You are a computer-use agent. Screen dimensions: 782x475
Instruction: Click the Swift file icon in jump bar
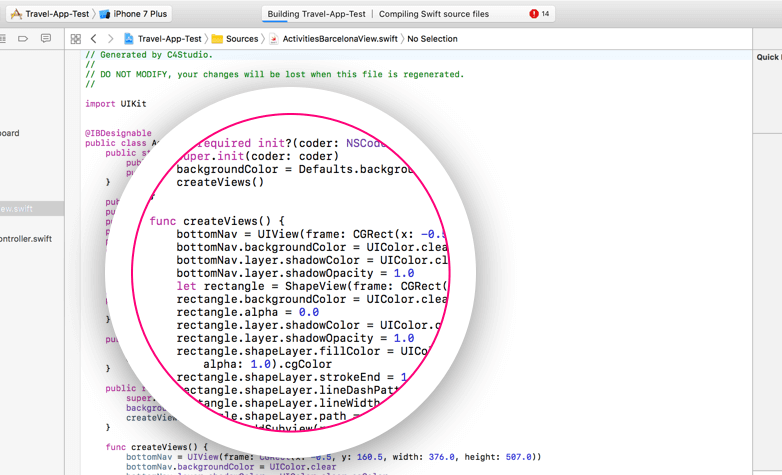tap(273, 38)
